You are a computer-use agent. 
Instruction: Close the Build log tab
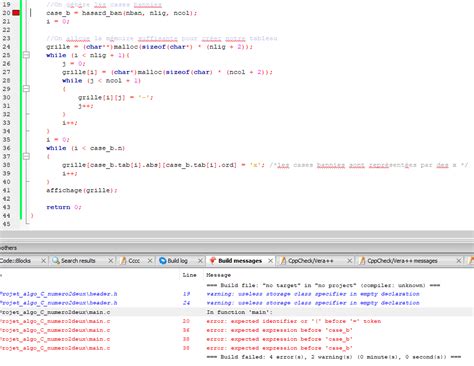click(x=200, y=261)
